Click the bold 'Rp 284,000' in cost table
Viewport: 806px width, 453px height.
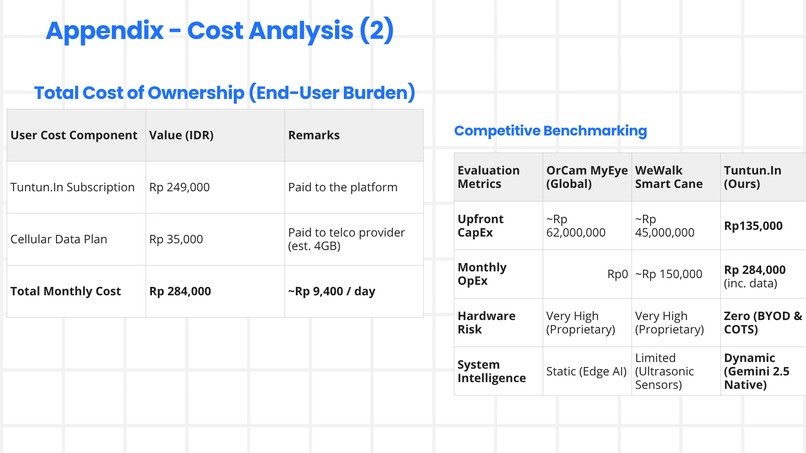tap(180, 291)
